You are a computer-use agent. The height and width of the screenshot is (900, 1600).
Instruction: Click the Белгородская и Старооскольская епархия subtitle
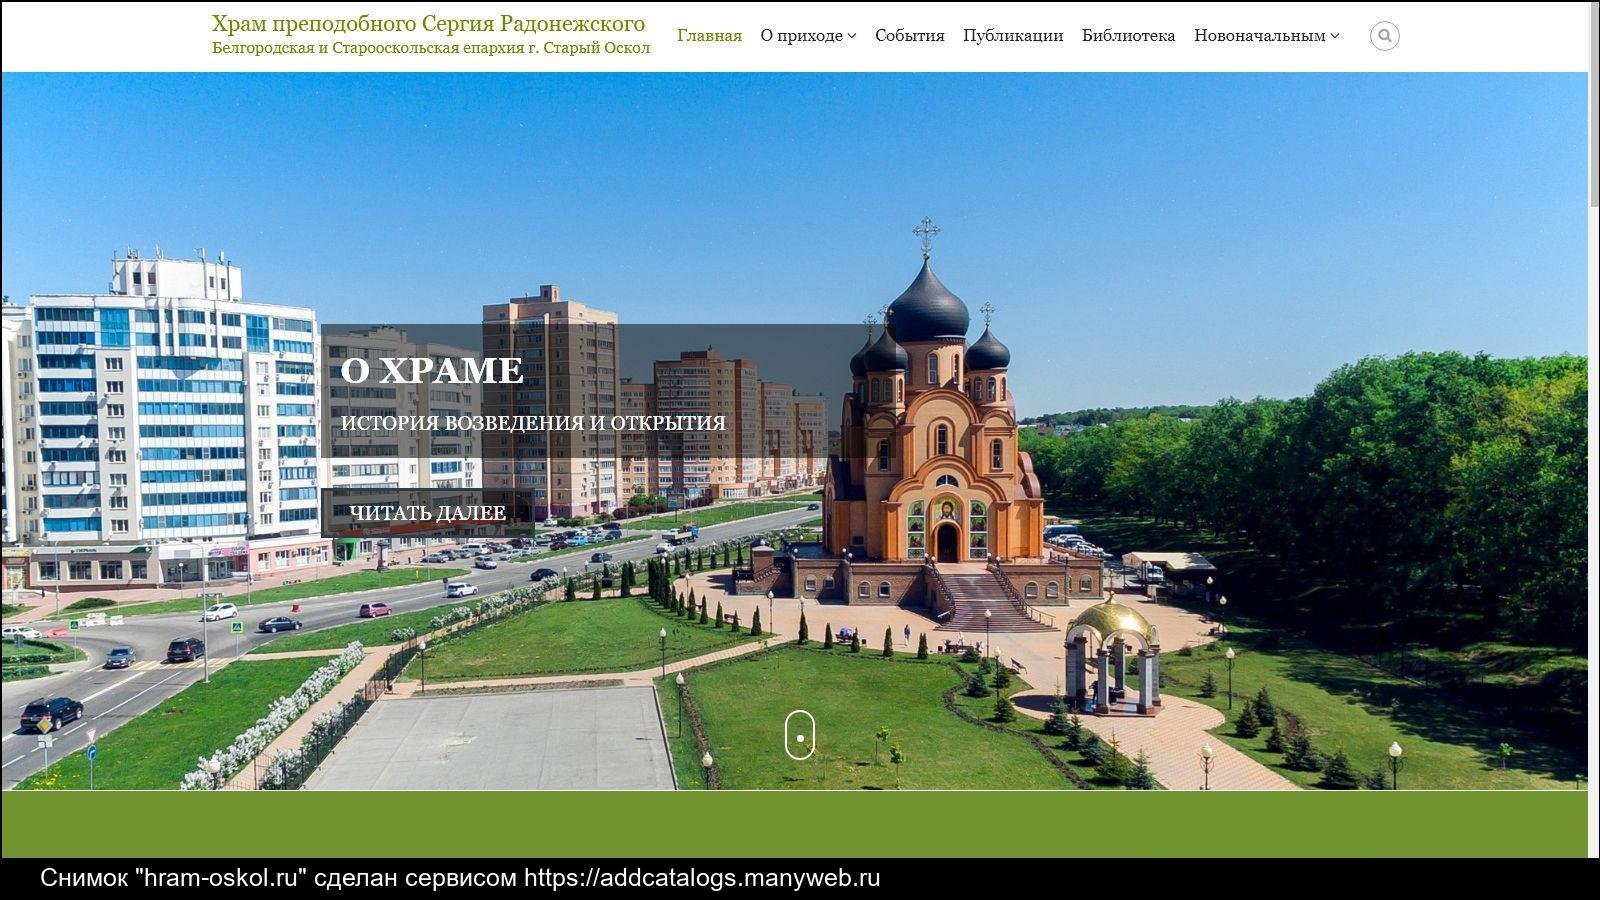[x=431, y=48]
